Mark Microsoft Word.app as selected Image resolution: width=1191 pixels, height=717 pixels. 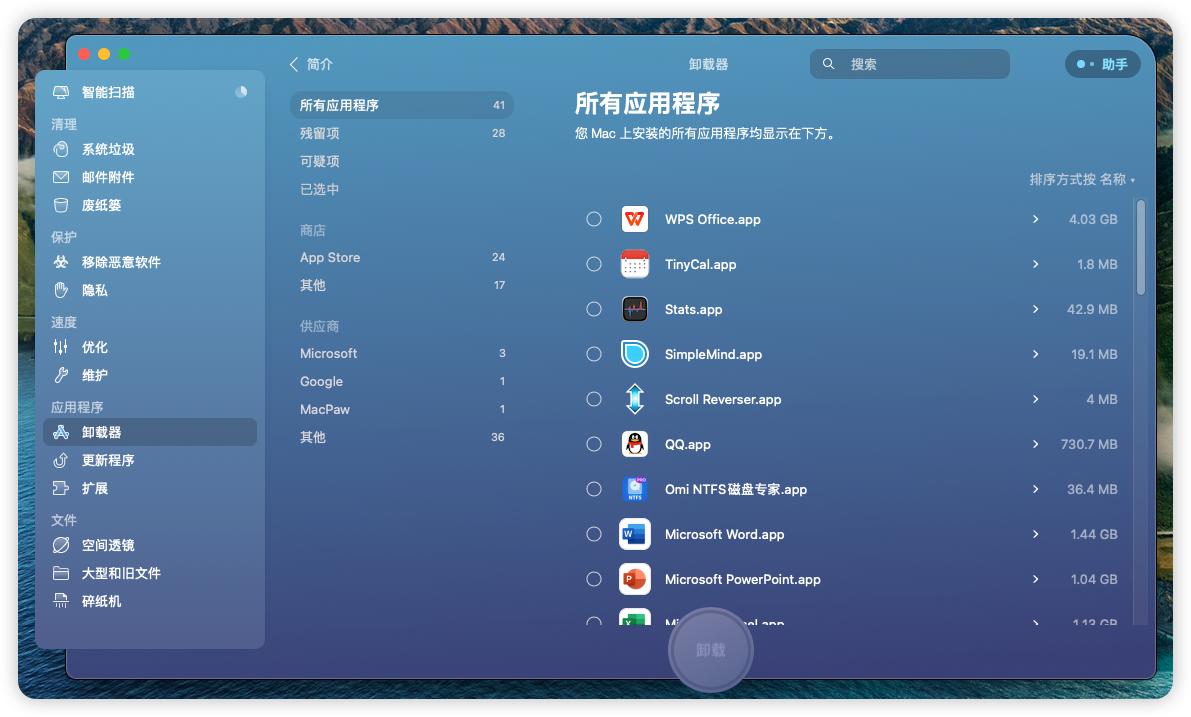tap(594, 534)
